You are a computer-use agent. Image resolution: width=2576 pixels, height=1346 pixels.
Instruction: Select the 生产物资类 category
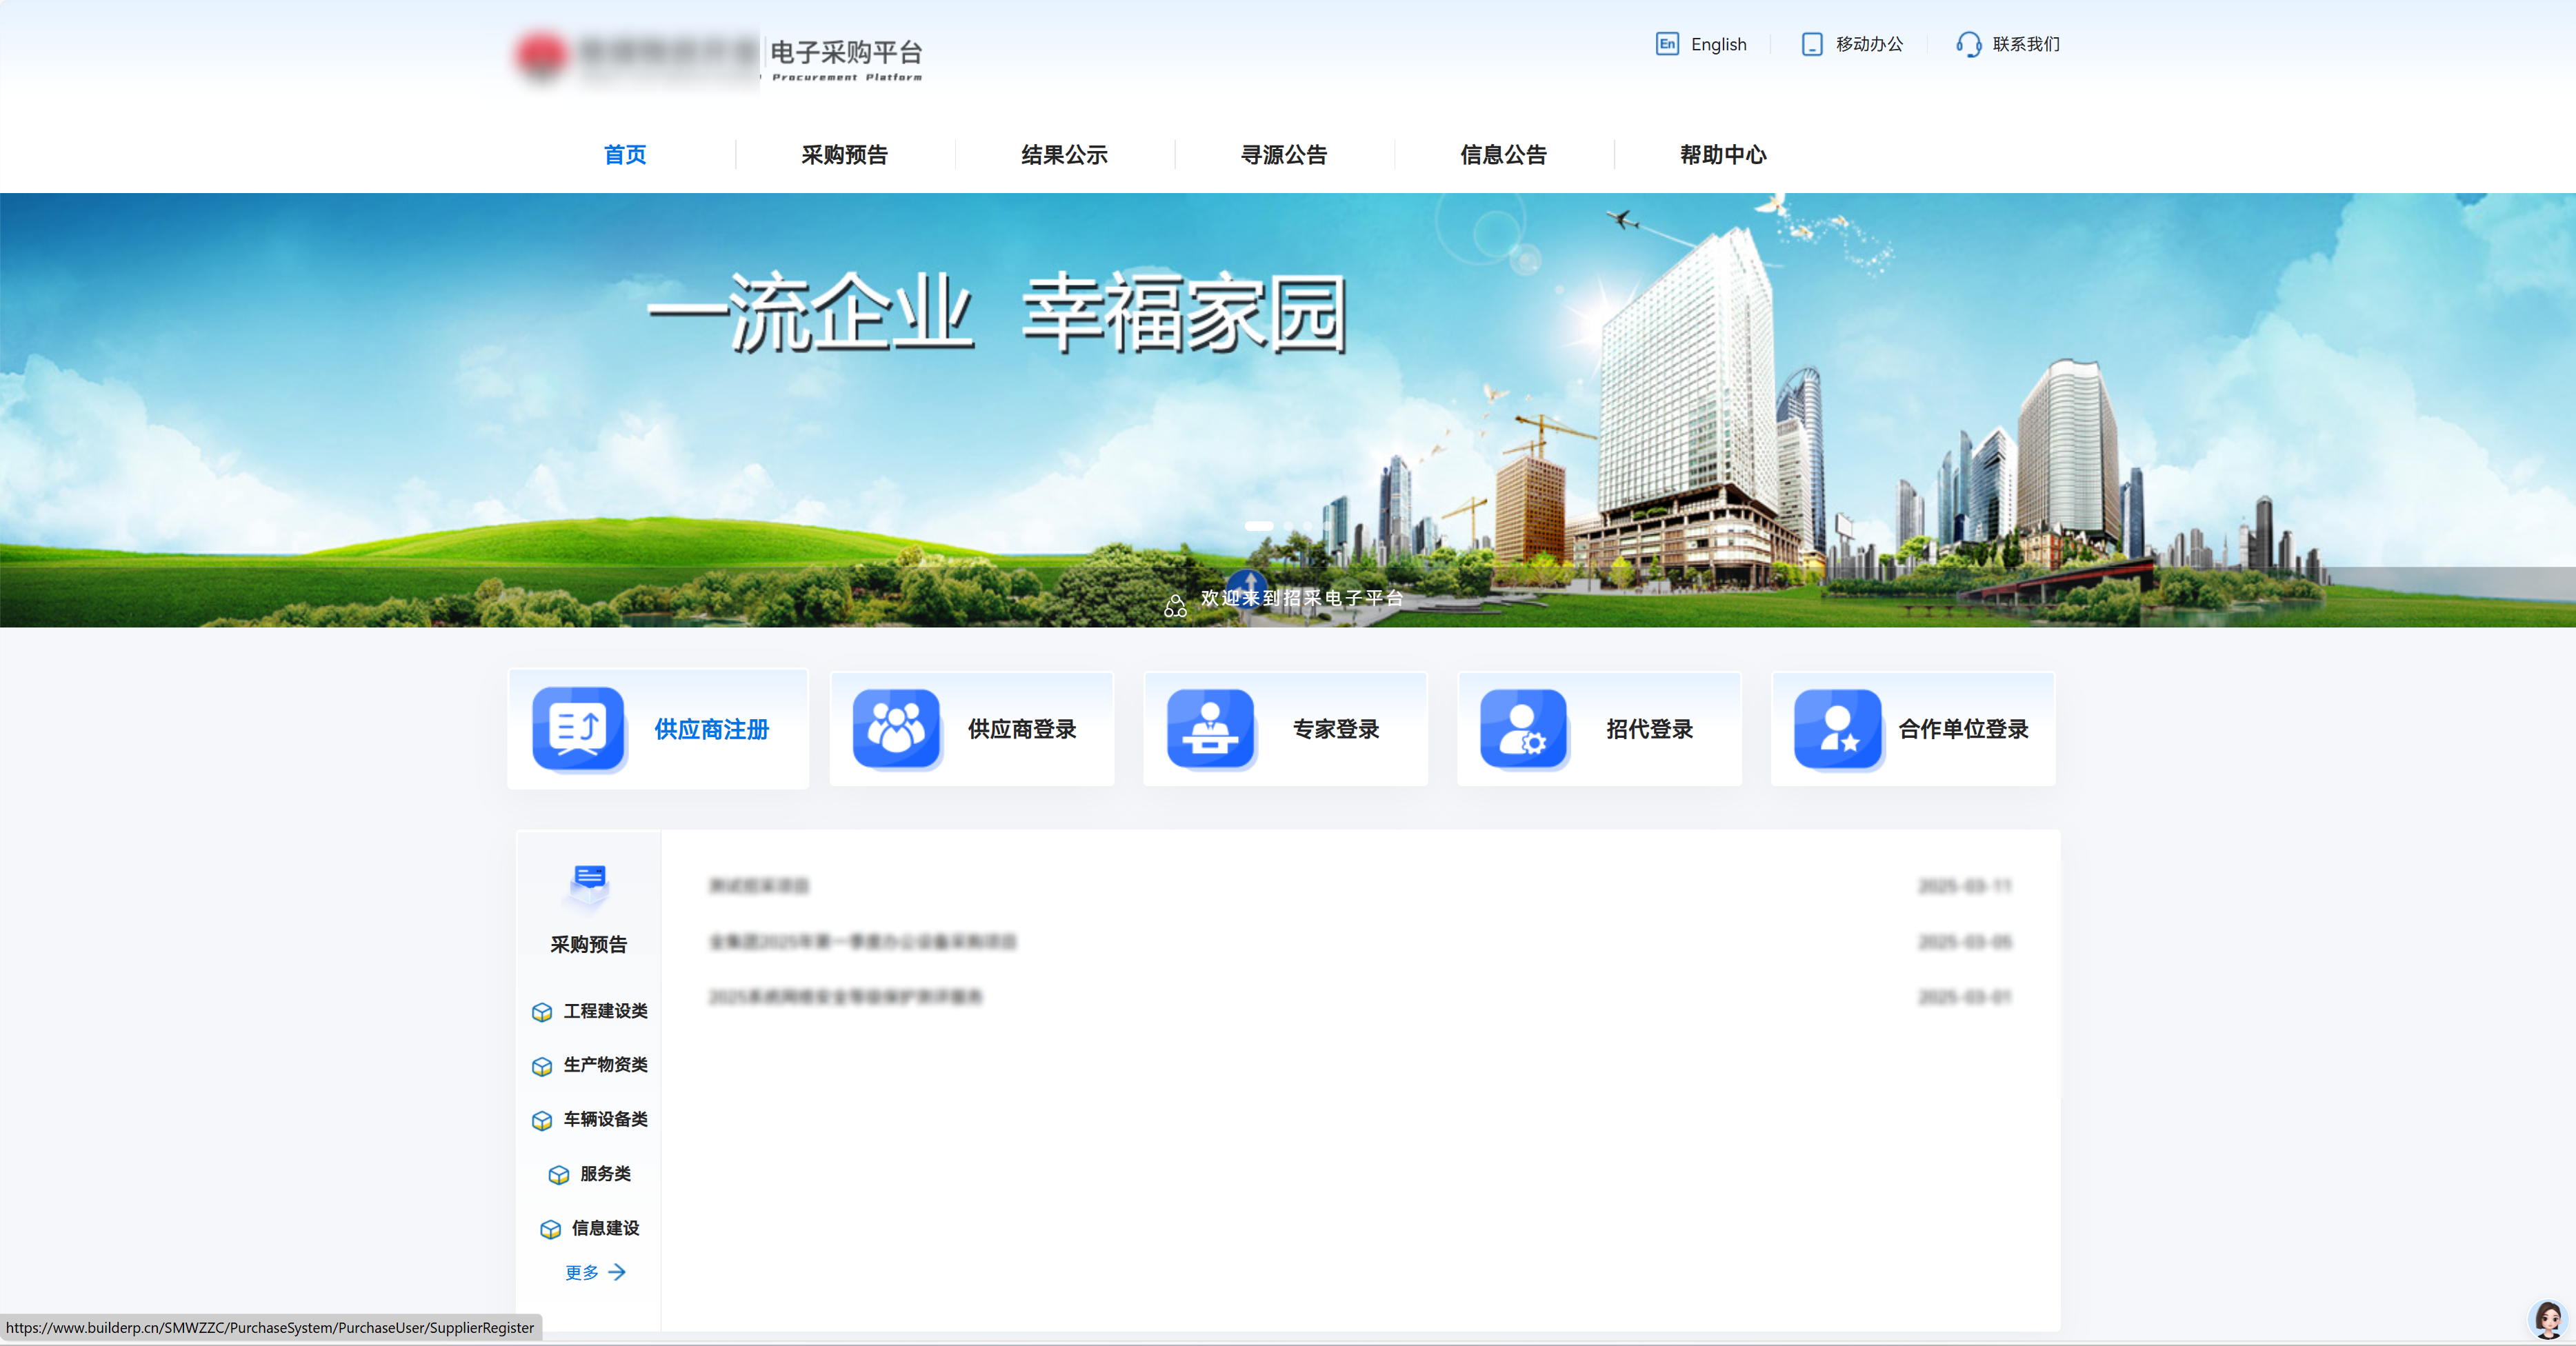click(605, 1065)
